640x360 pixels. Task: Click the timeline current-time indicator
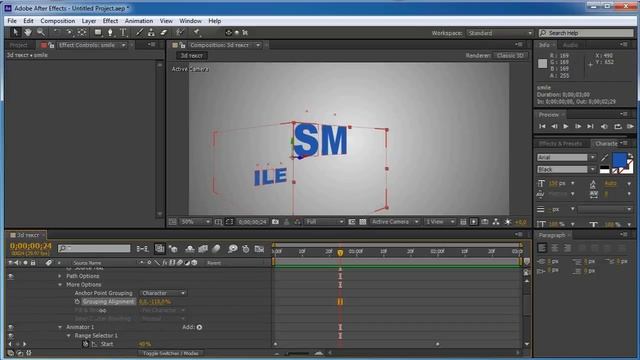point(340,253)
